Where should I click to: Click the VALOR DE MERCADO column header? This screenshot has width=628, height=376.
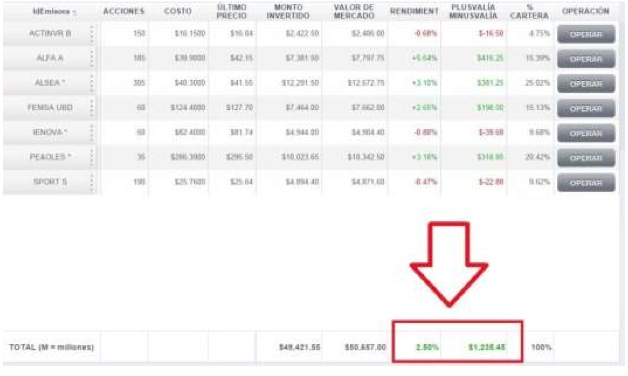point(354,12)
